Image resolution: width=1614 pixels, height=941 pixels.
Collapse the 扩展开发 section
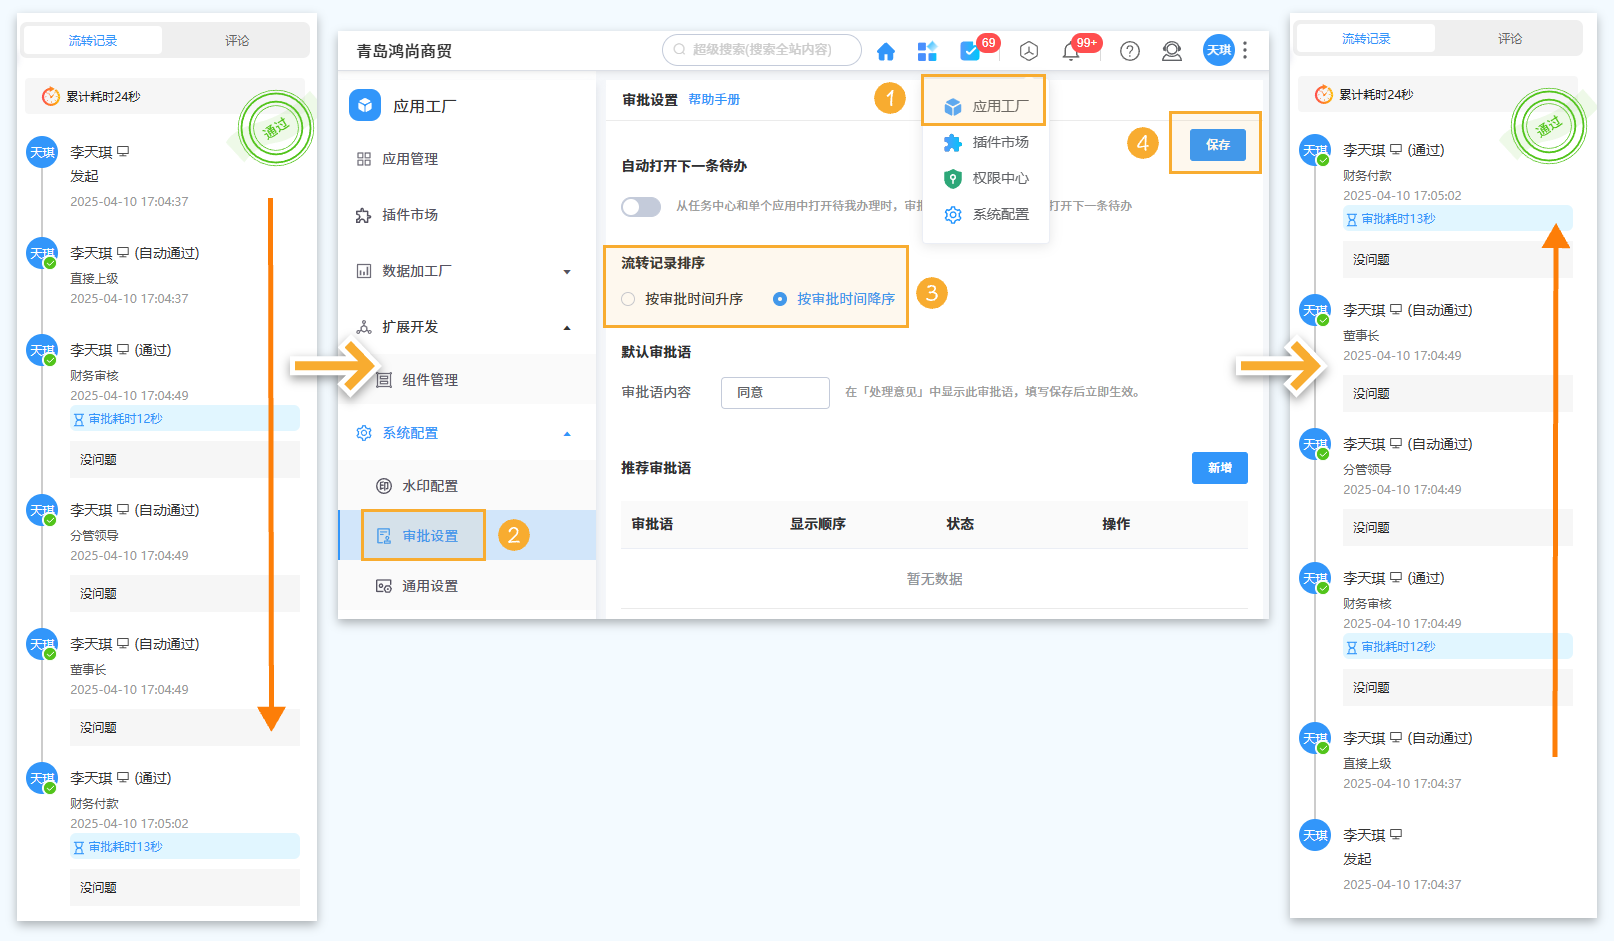[x=568, y=326]
